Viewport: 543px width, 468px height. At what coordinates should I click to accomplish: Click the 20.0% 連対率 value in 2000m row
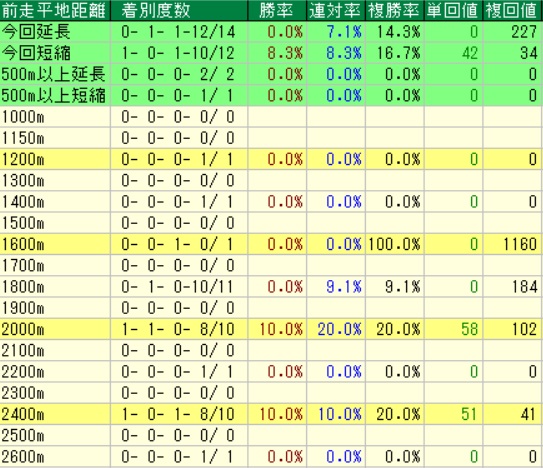(x=340, y=329)
